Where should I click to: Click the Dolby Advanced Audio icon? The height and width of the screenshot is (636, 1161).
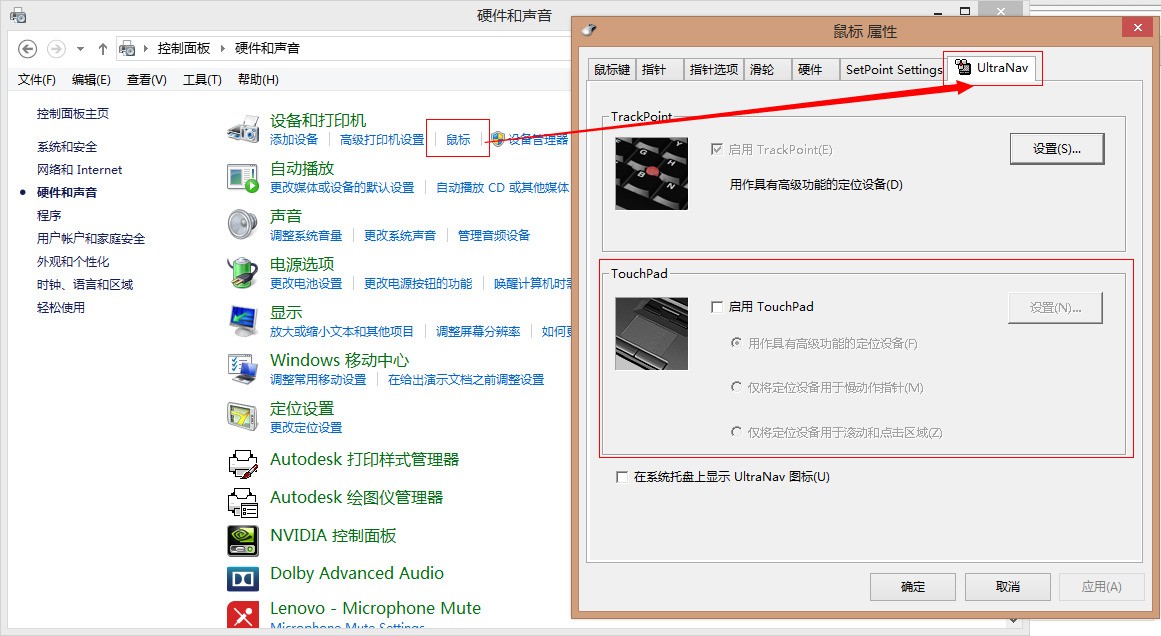[x=243, y=578]
